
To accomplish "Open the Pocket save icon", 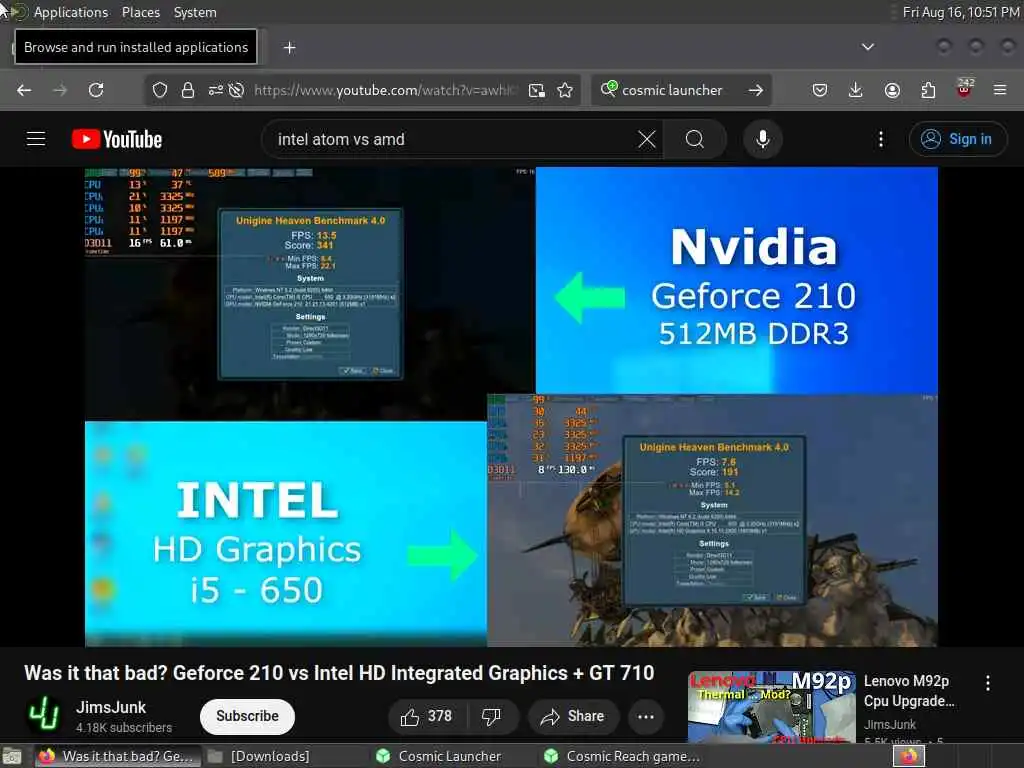I will [x=820, y=90].
